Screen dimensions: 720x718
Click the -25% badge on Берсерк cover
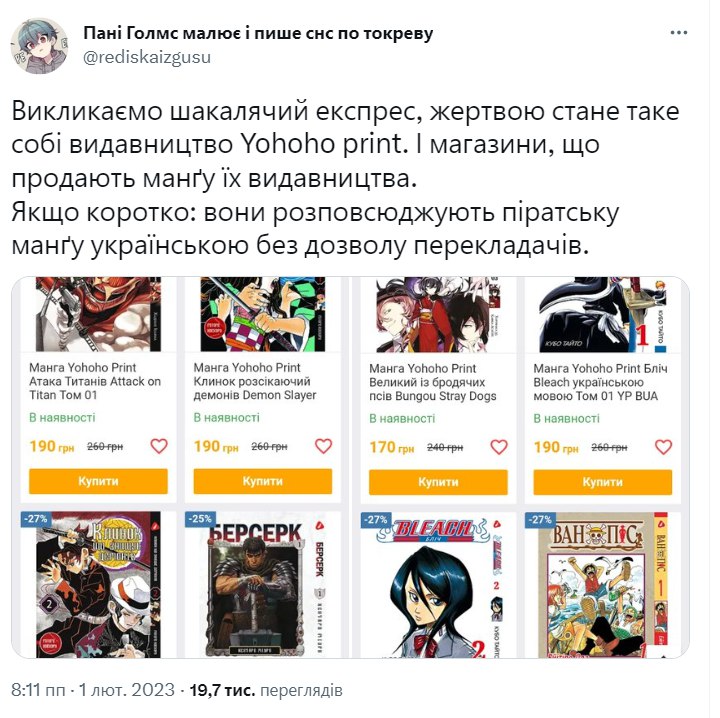pyautogui.click(x=200, y=519)
